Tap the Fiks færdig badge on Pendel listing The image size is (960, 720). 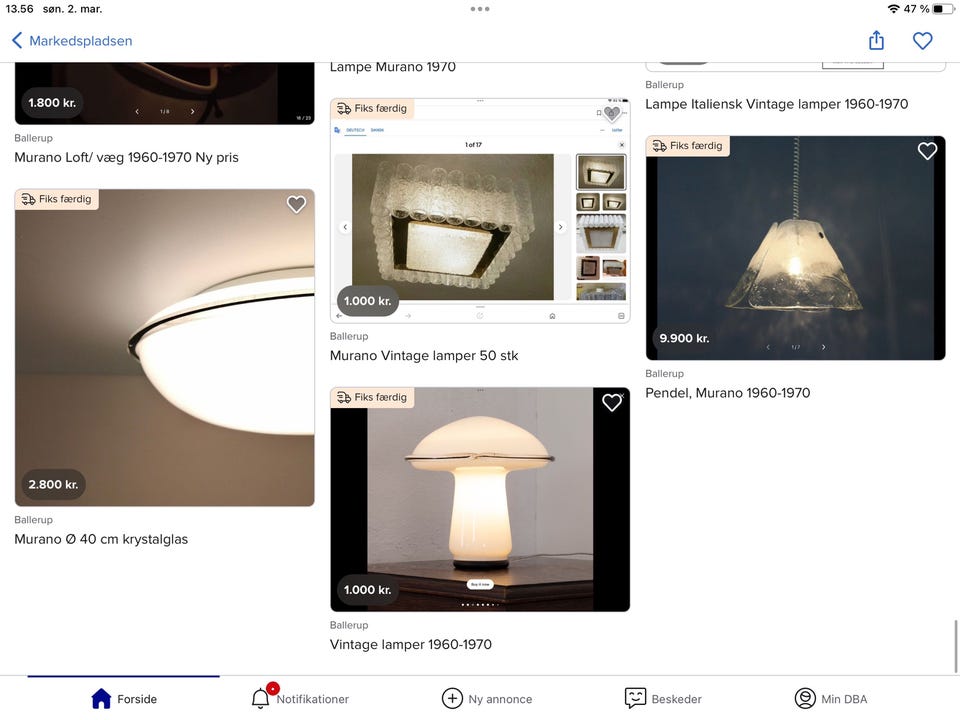coord(687,145)
